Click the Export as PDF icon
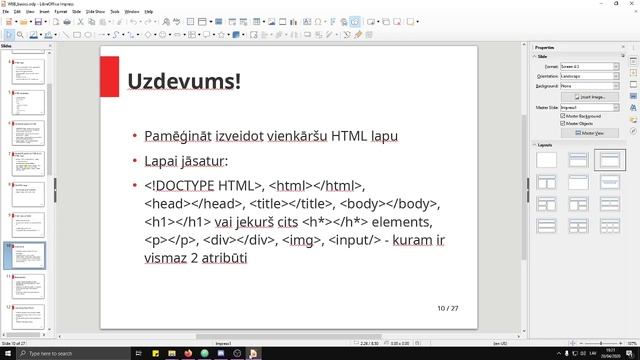The width and height of the screenshot is (640, 360). (56, 22)
